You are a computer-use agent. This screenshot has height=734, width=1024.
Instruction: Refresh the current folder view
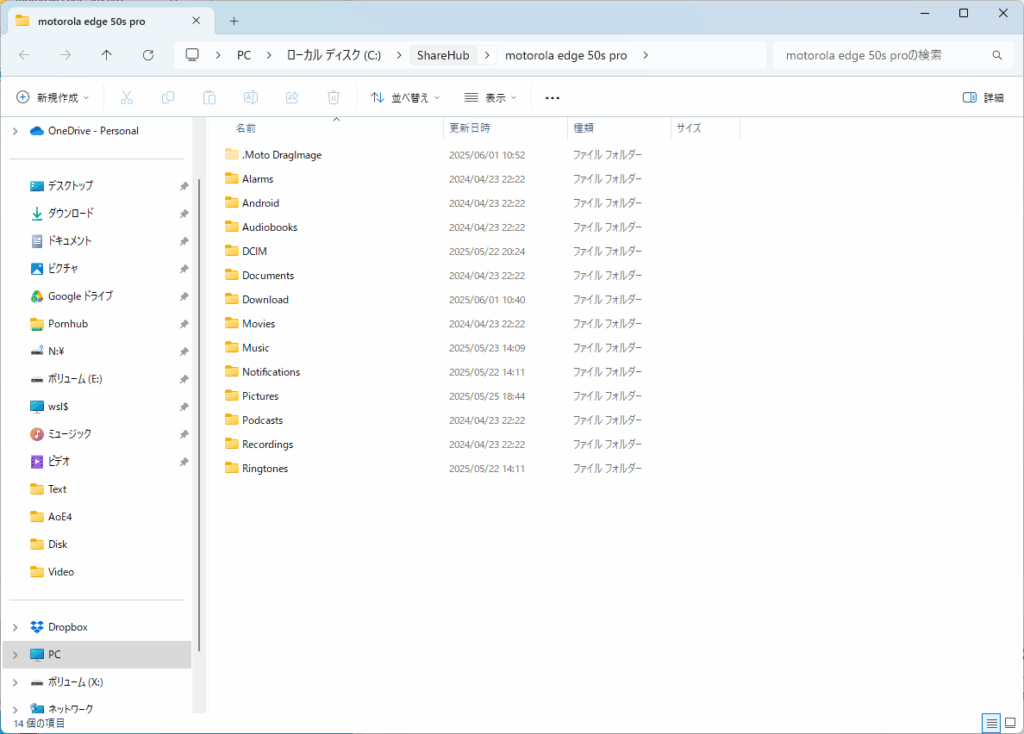[x=148, y=55]
